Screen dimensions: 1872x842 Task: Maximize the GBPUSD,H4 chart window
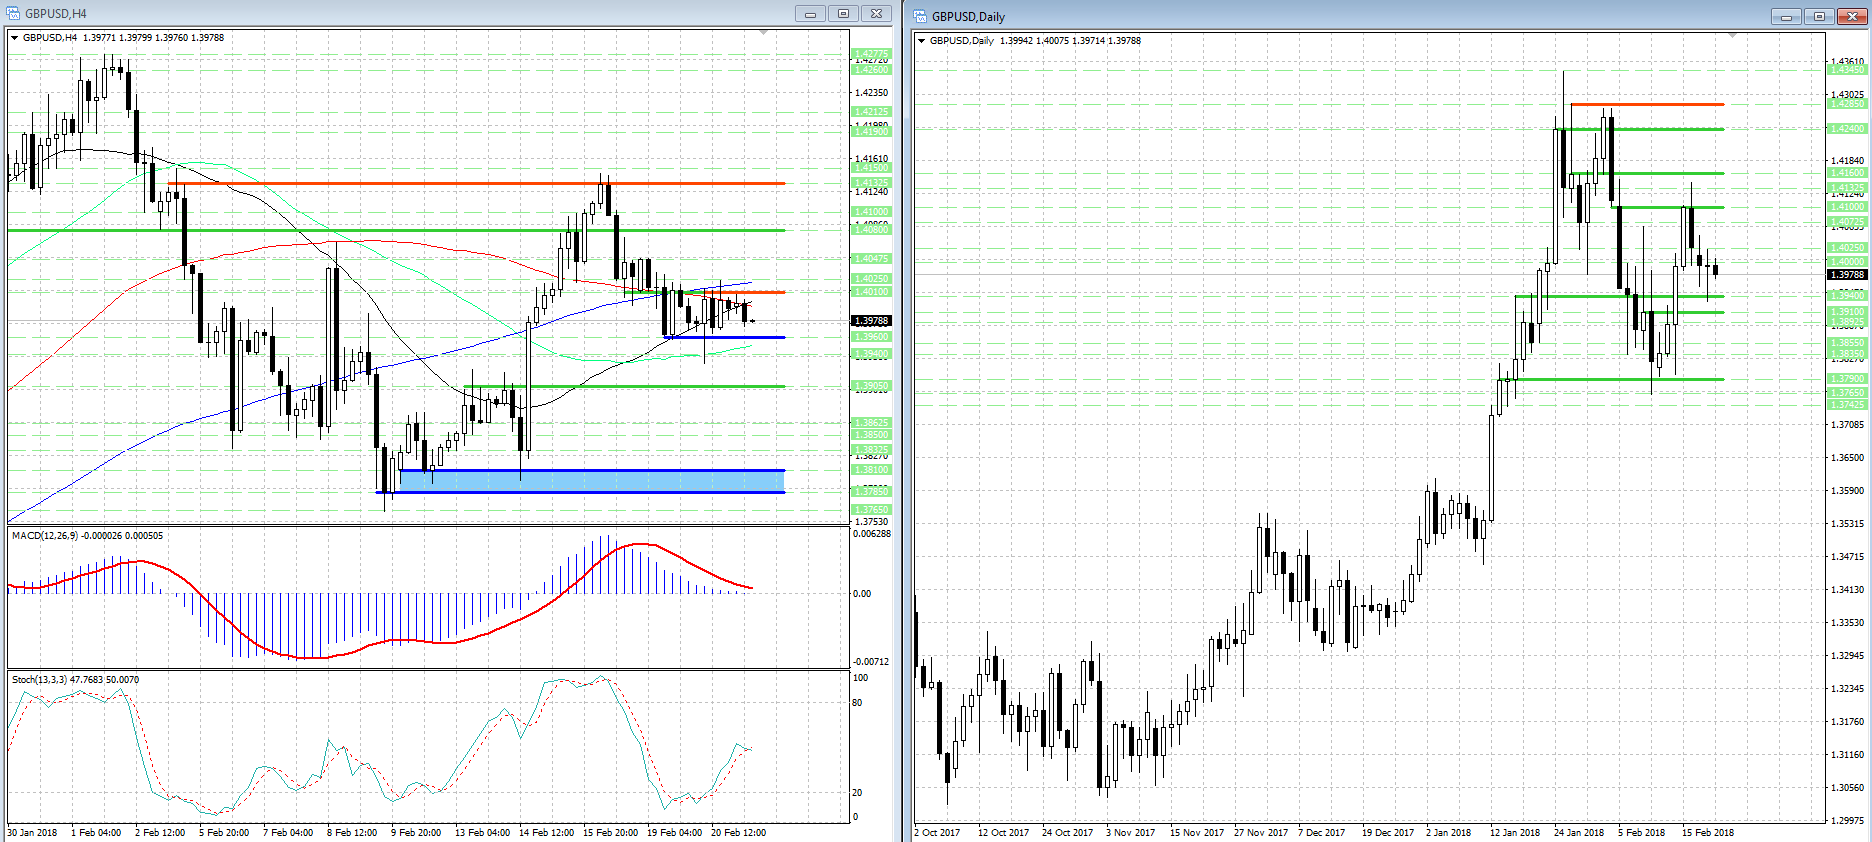(x=843, y=13)
